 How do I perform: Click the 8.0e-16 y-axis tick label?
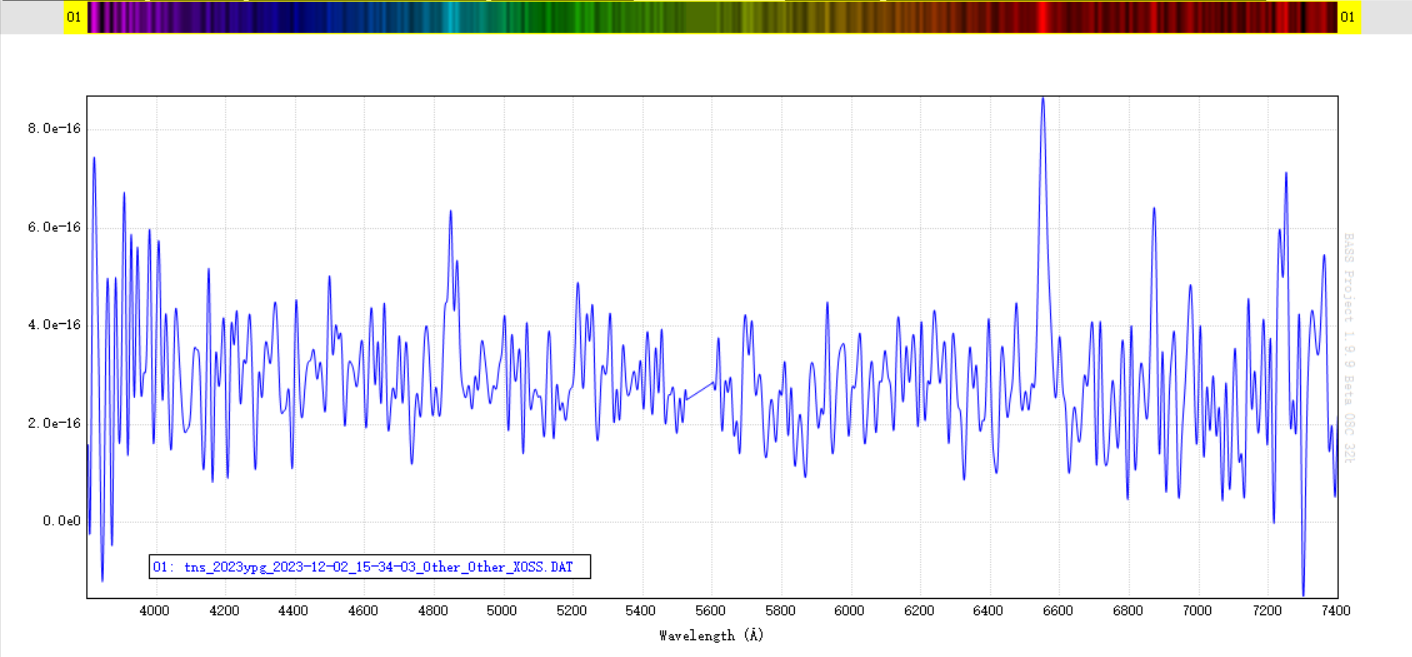click(x=54, y=129)
